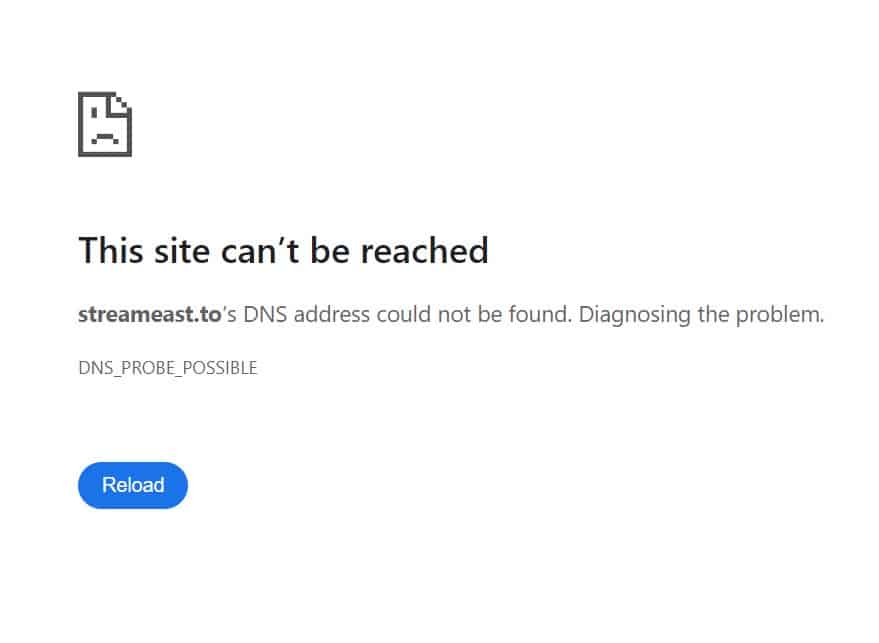Click the word 'address' in the description
This screenshot has width=879, height=643.
tap(332, 314)
